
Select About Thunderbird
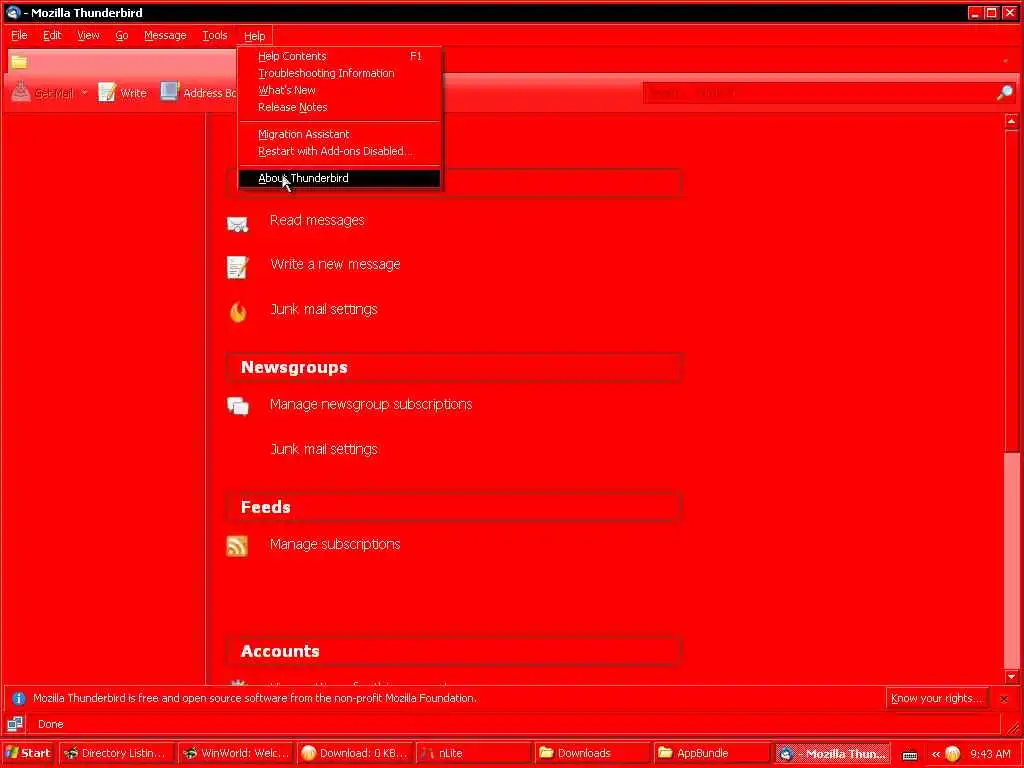tap(340, 178)
